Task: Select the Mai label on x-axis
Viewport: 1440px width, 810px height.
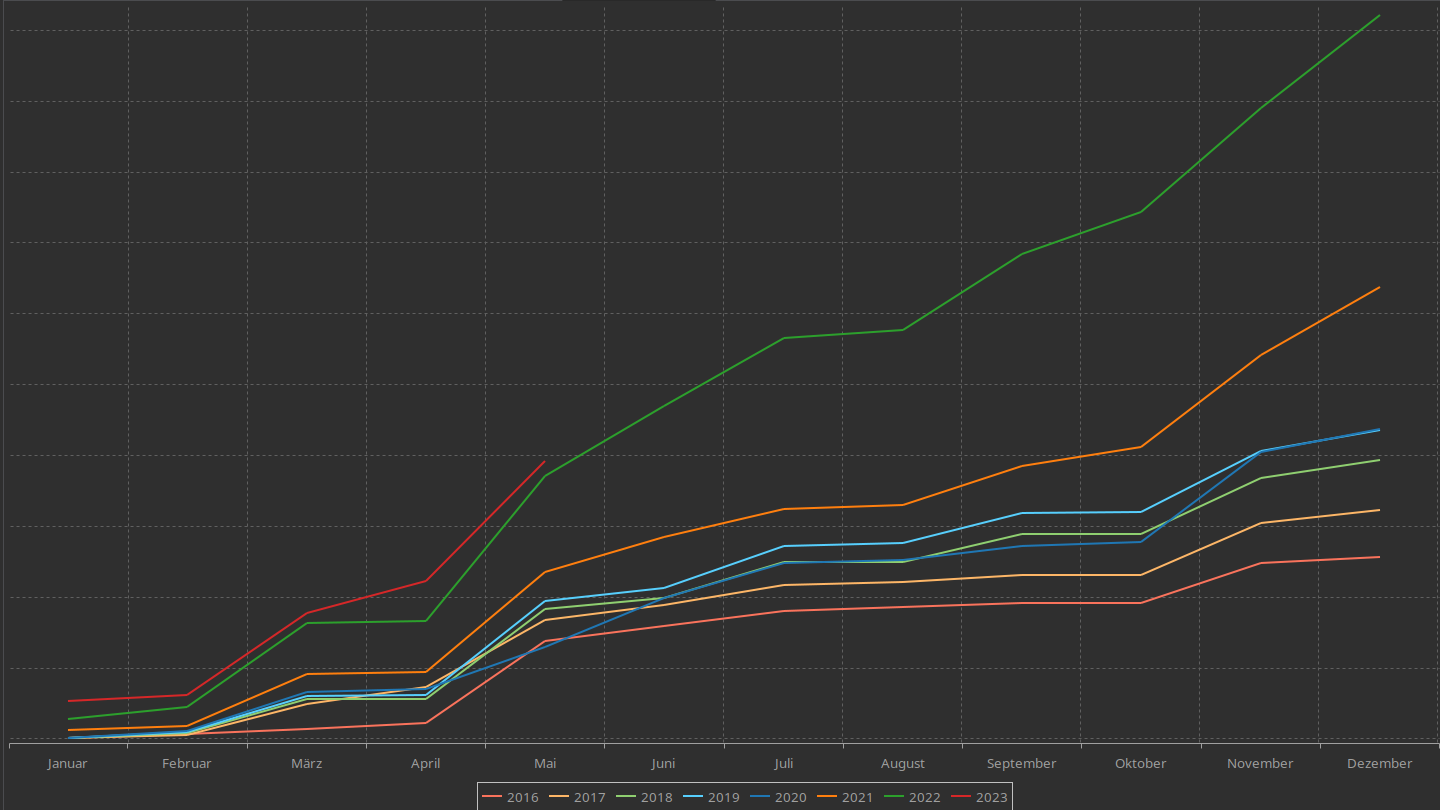Action: (545, 763)
